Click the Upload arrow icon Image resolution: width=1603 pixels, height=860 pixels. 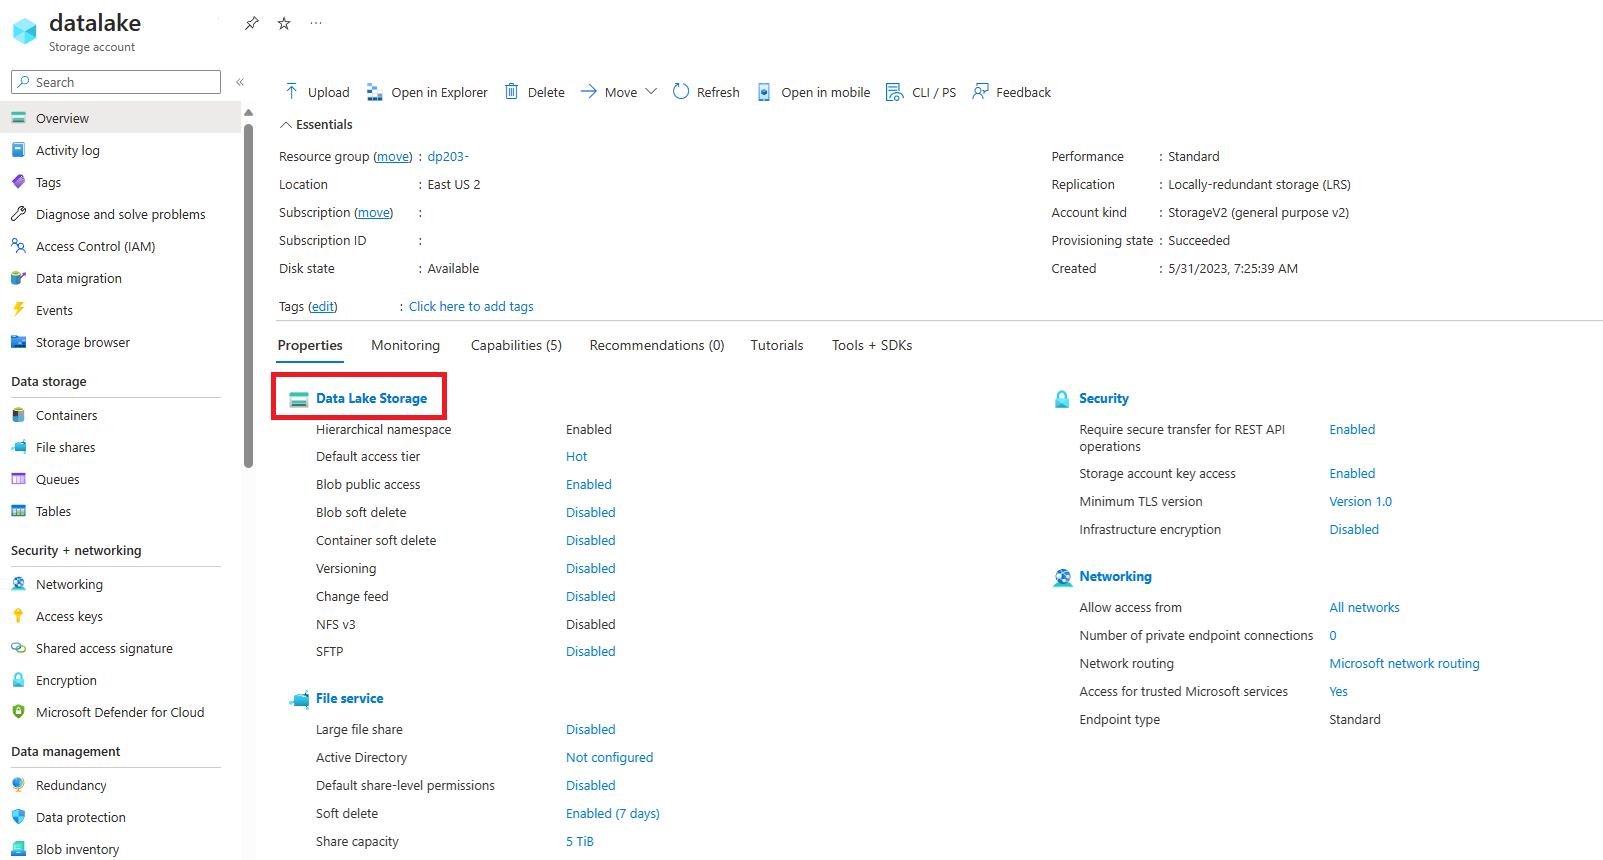click(x=292, y=92)
